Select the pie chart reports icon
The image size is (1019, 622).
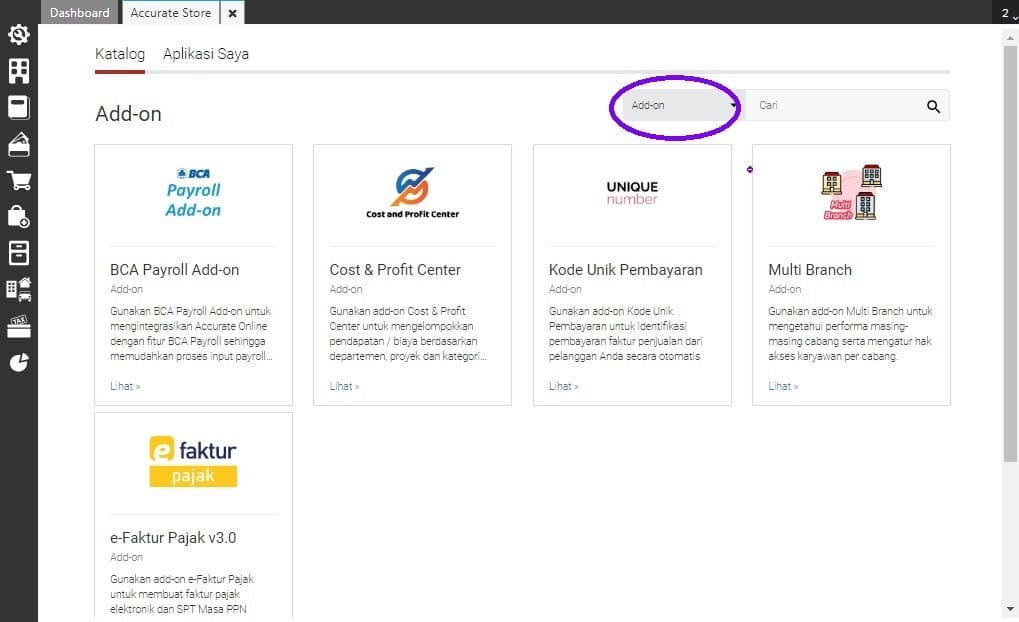18,362
